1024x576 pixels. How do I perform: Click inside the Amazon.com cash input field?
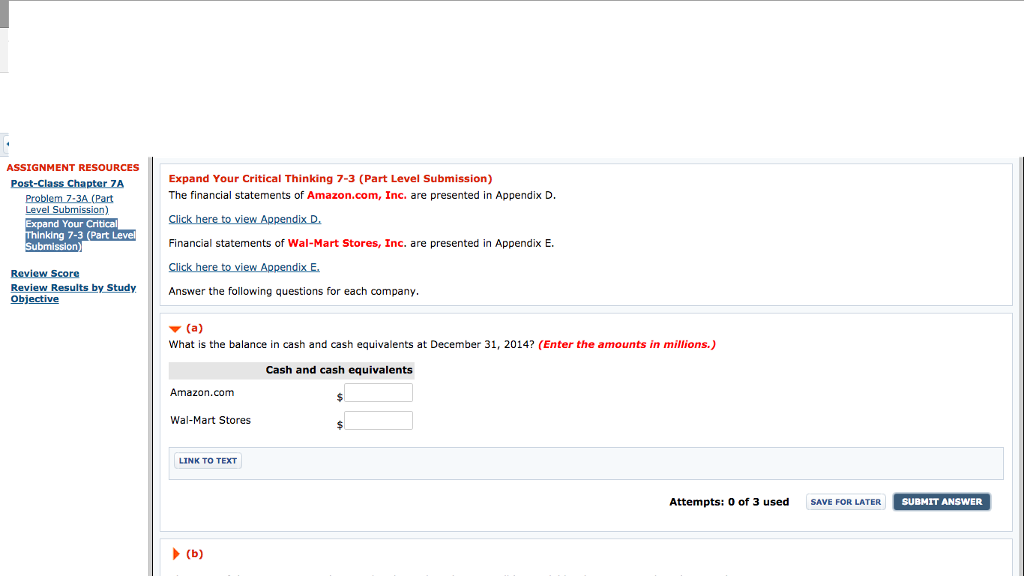point(378,392)
